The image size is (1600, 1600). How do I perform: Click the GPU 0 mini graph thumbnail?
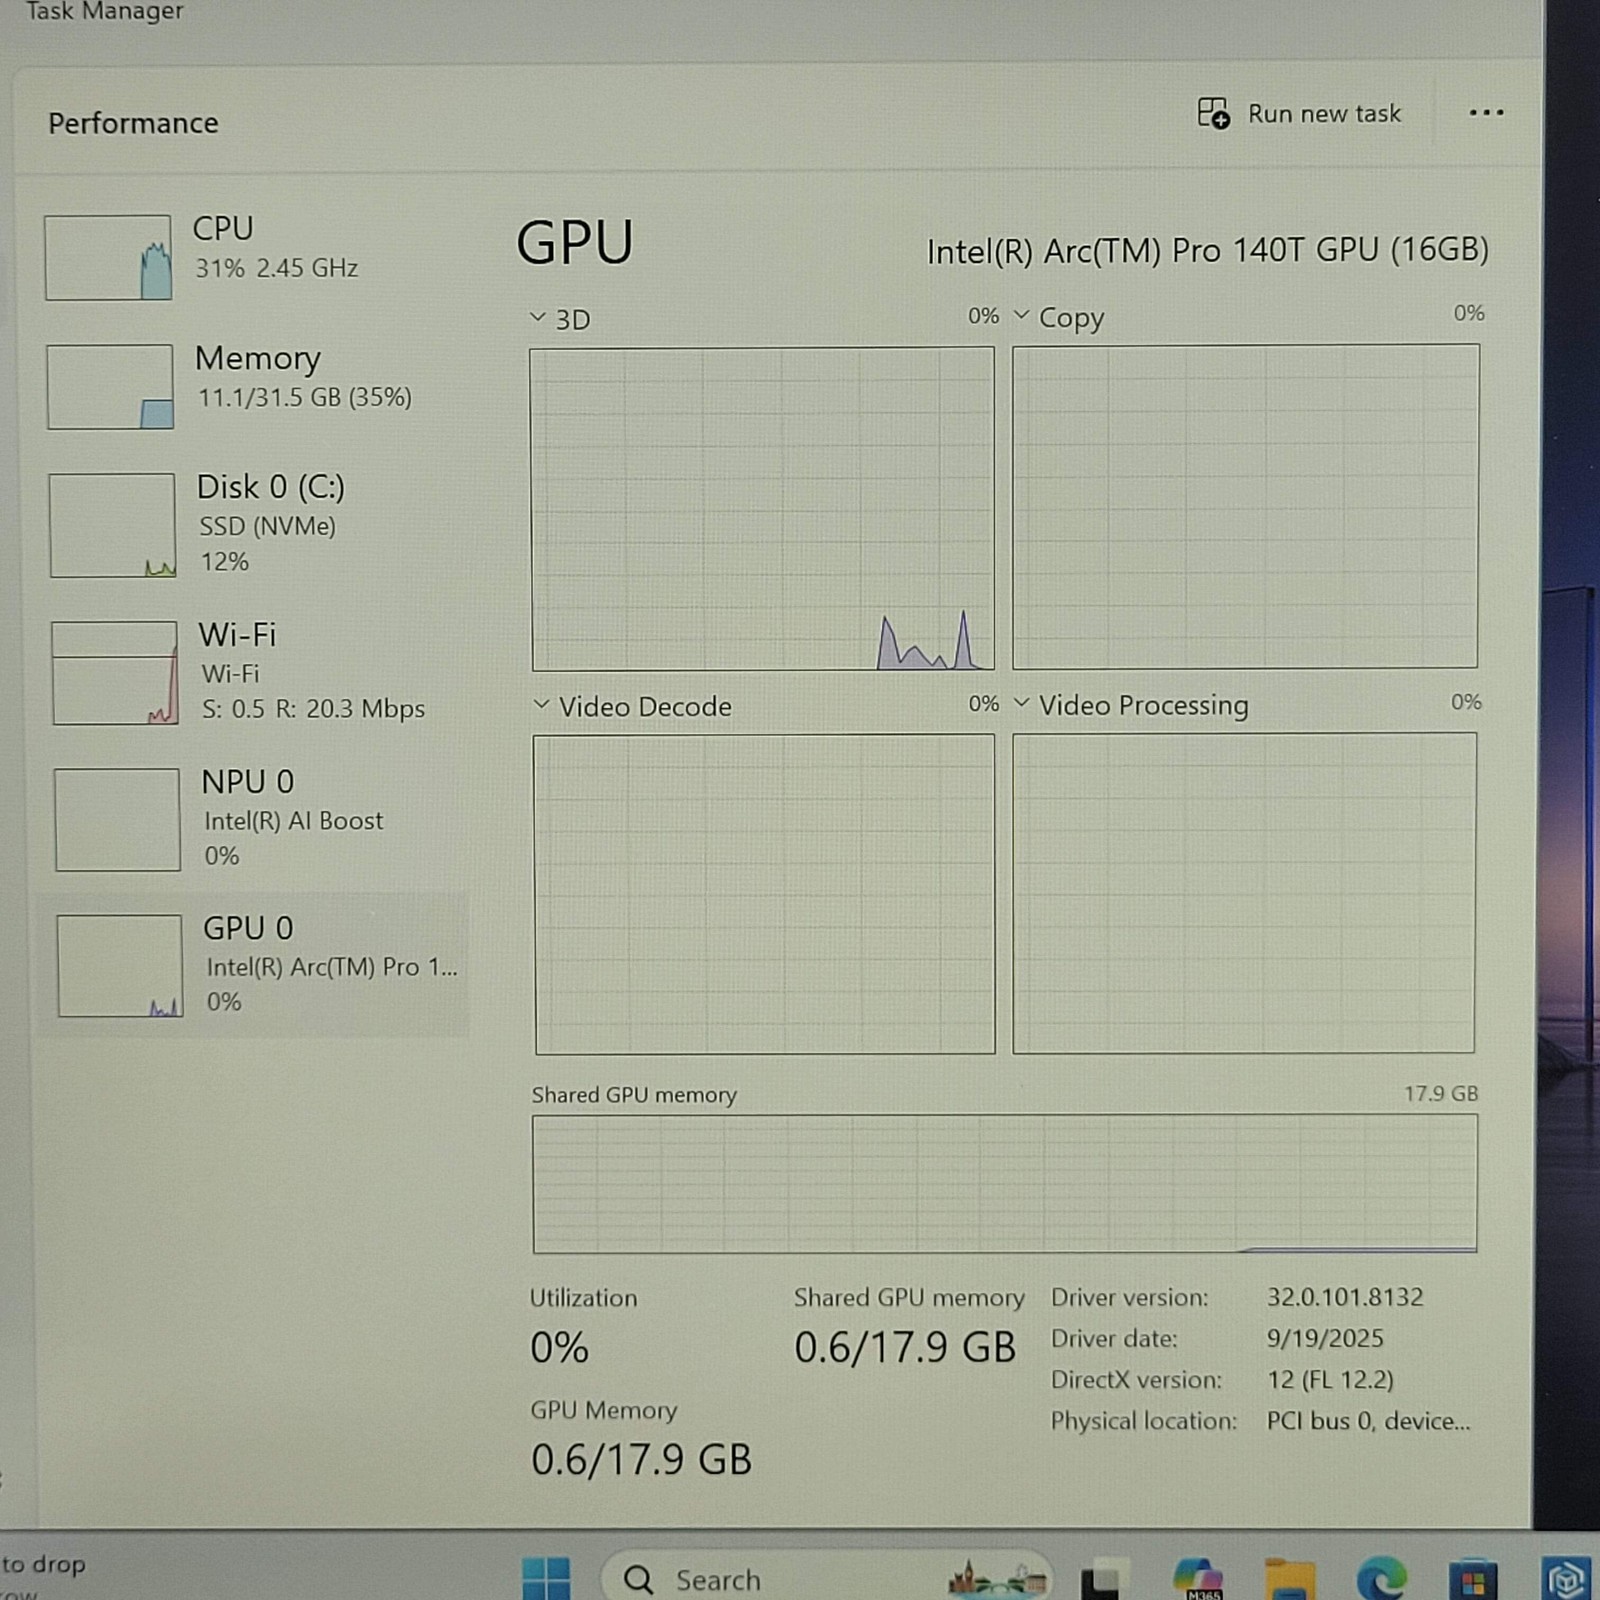[x=119, y=965]
